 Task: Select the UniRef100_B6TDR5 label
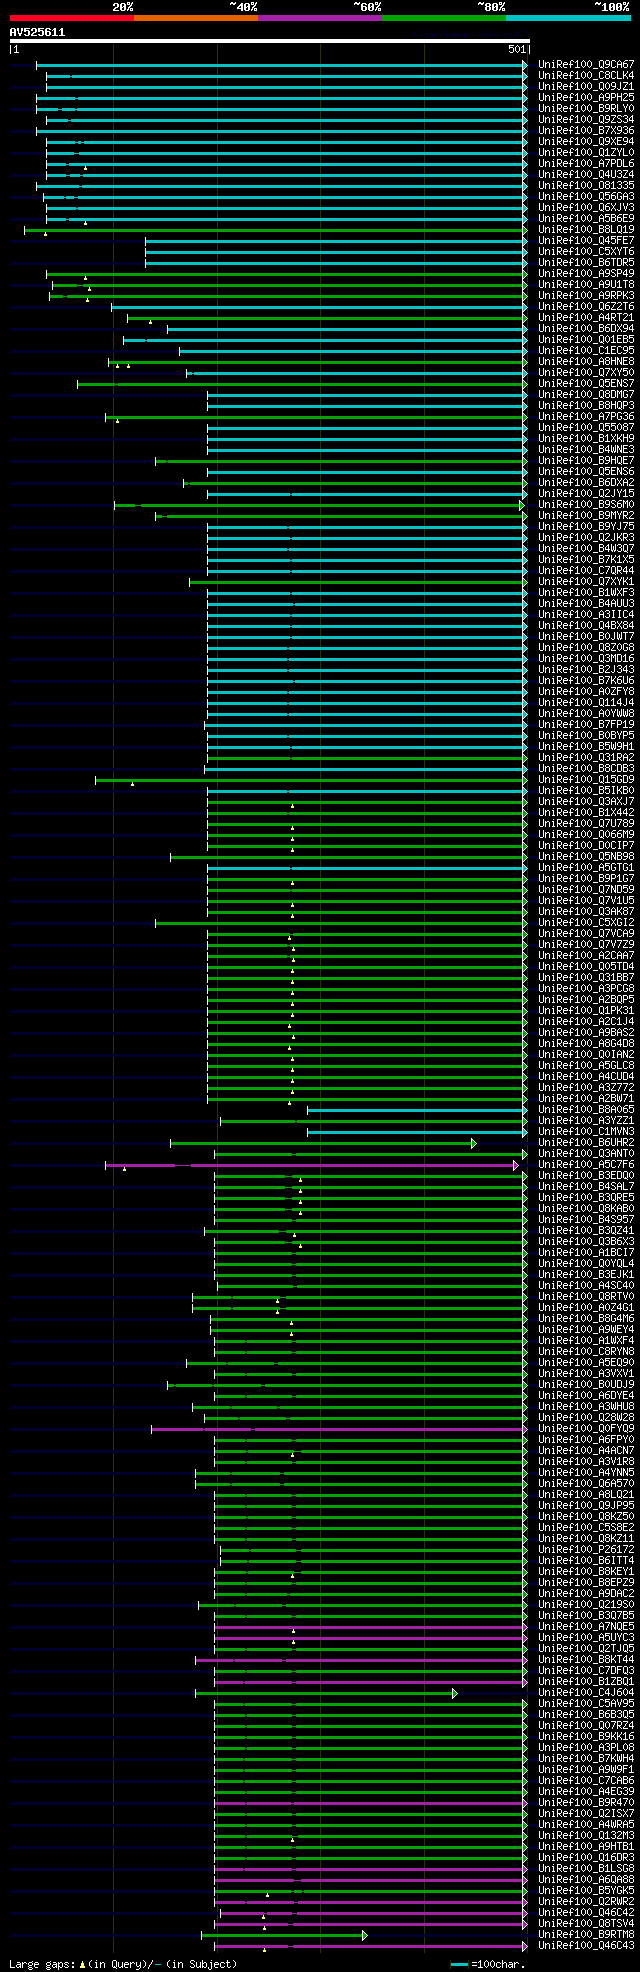[x=586, y=263]
